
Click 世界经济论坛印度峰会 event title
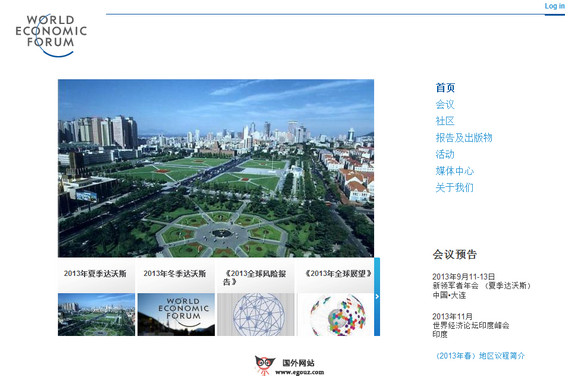(471, 325)
